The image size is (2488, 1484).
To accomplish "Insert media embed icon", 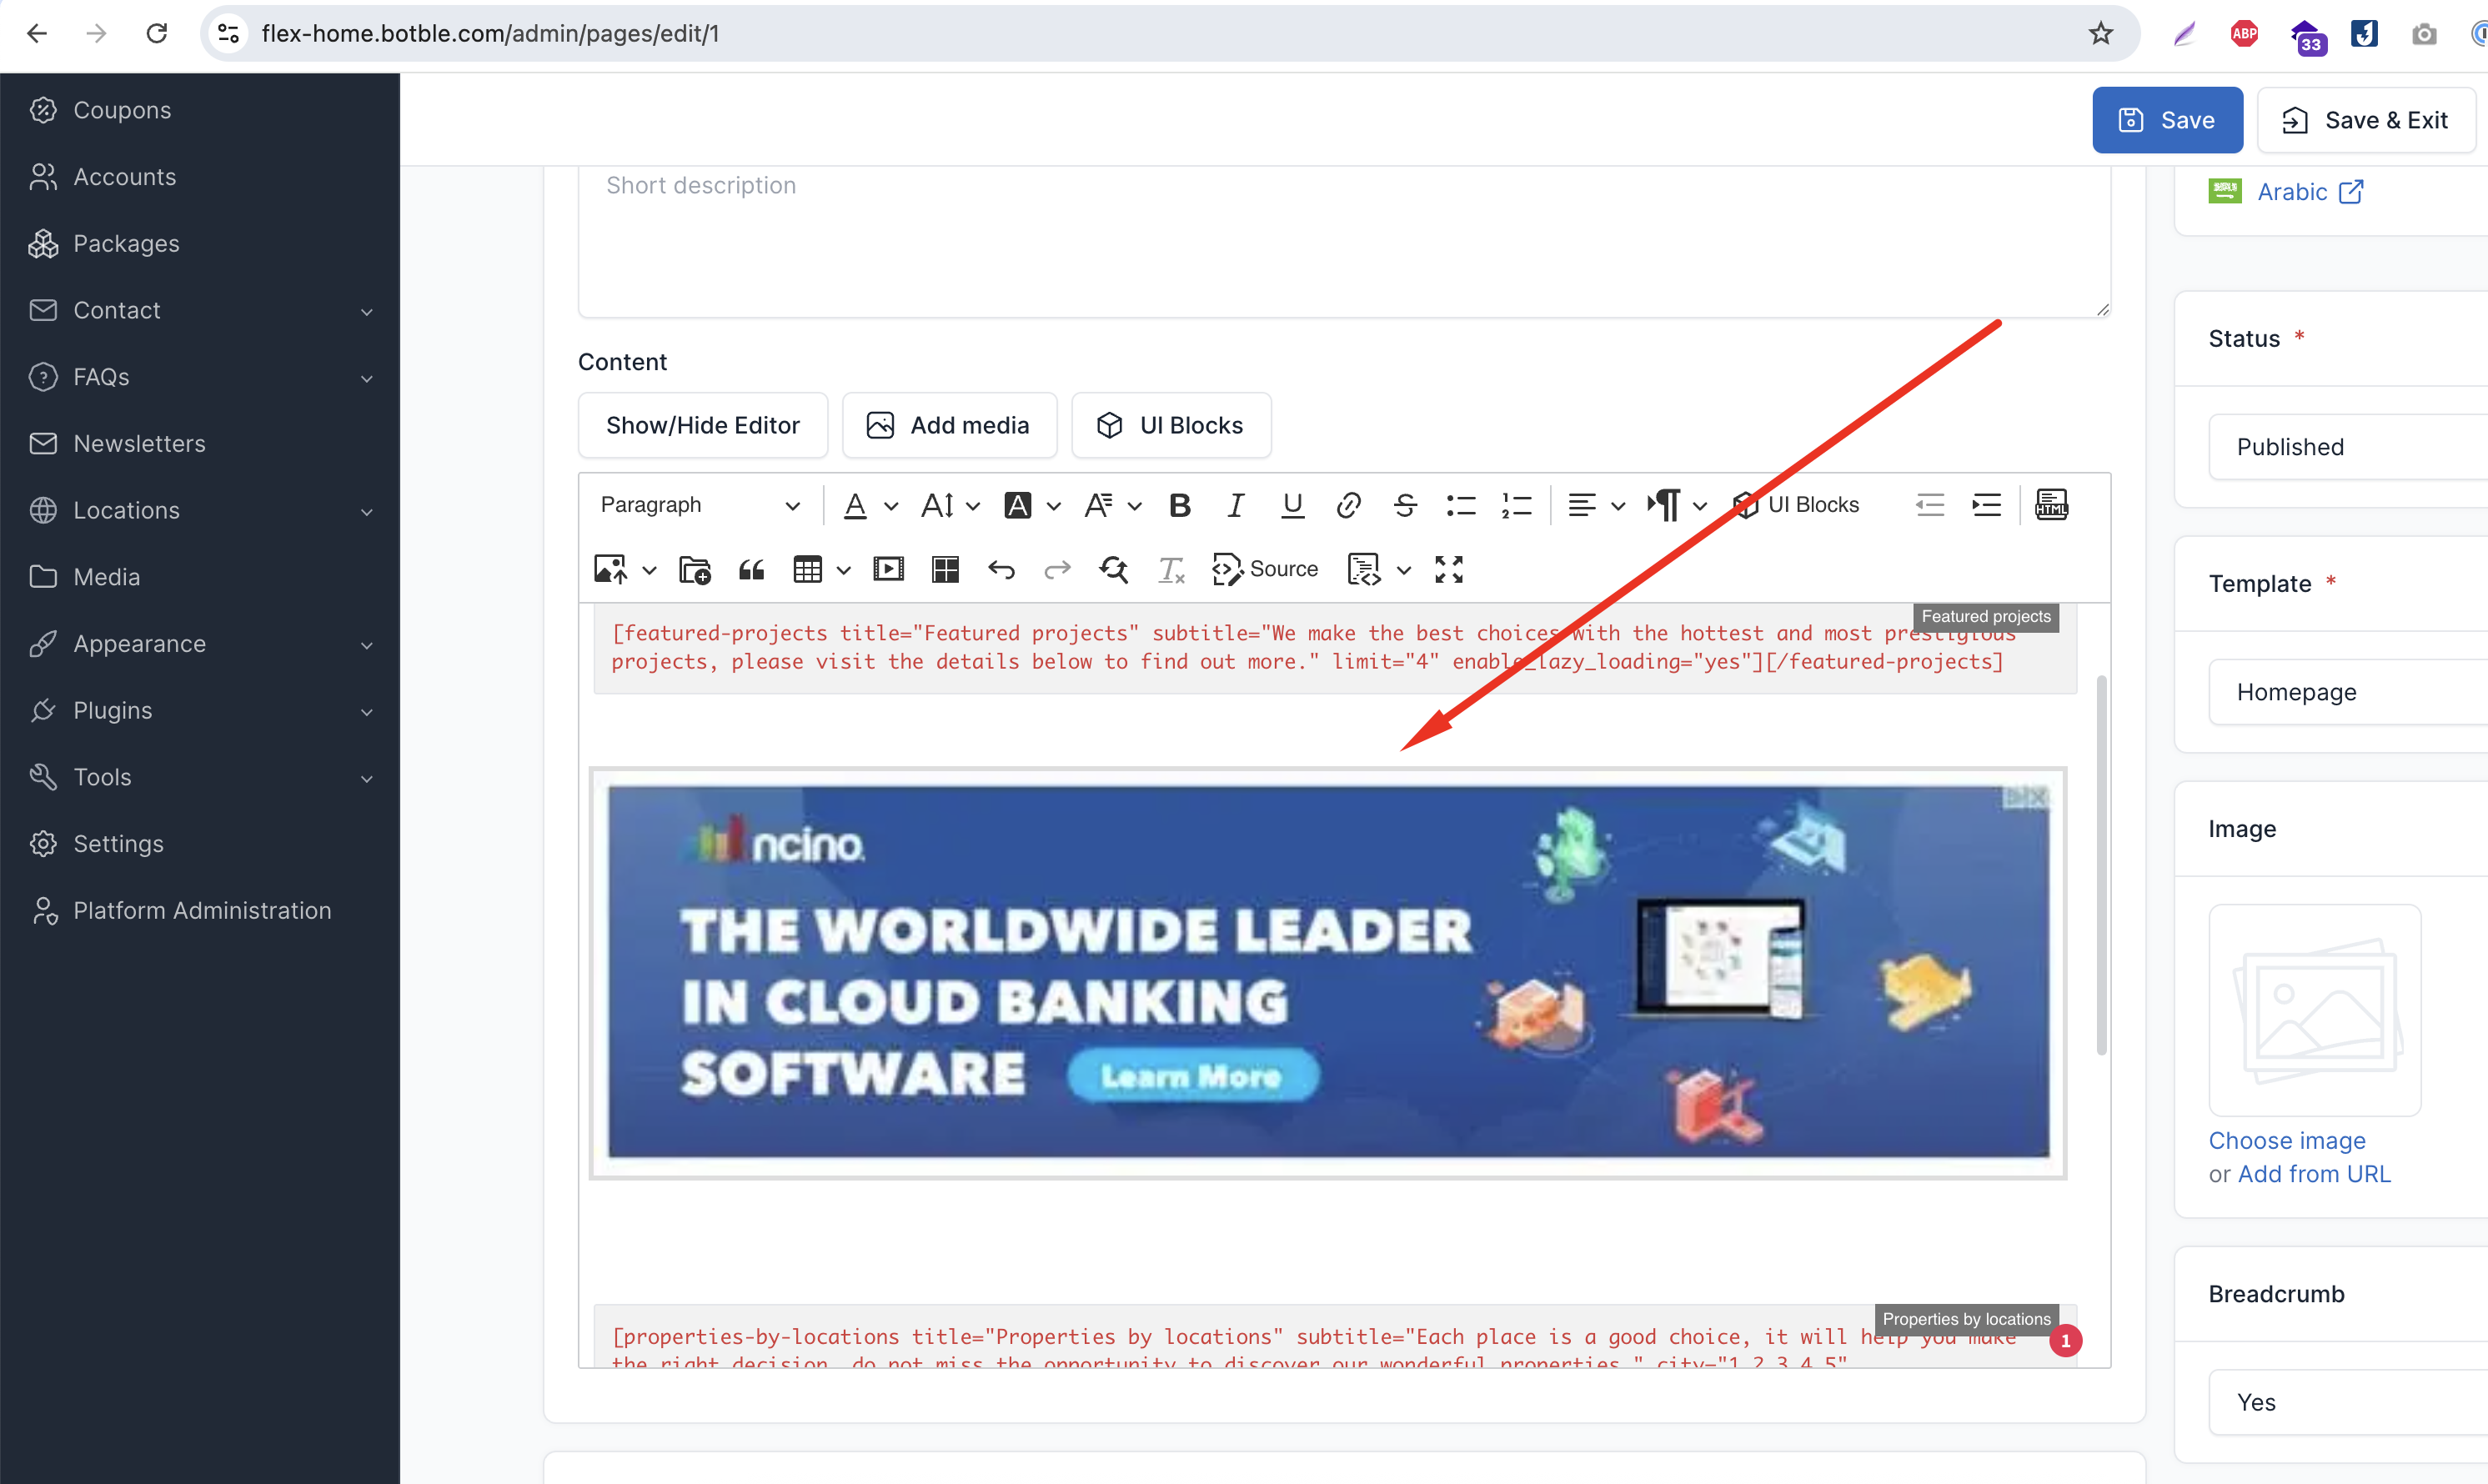I will pos(888,570).
